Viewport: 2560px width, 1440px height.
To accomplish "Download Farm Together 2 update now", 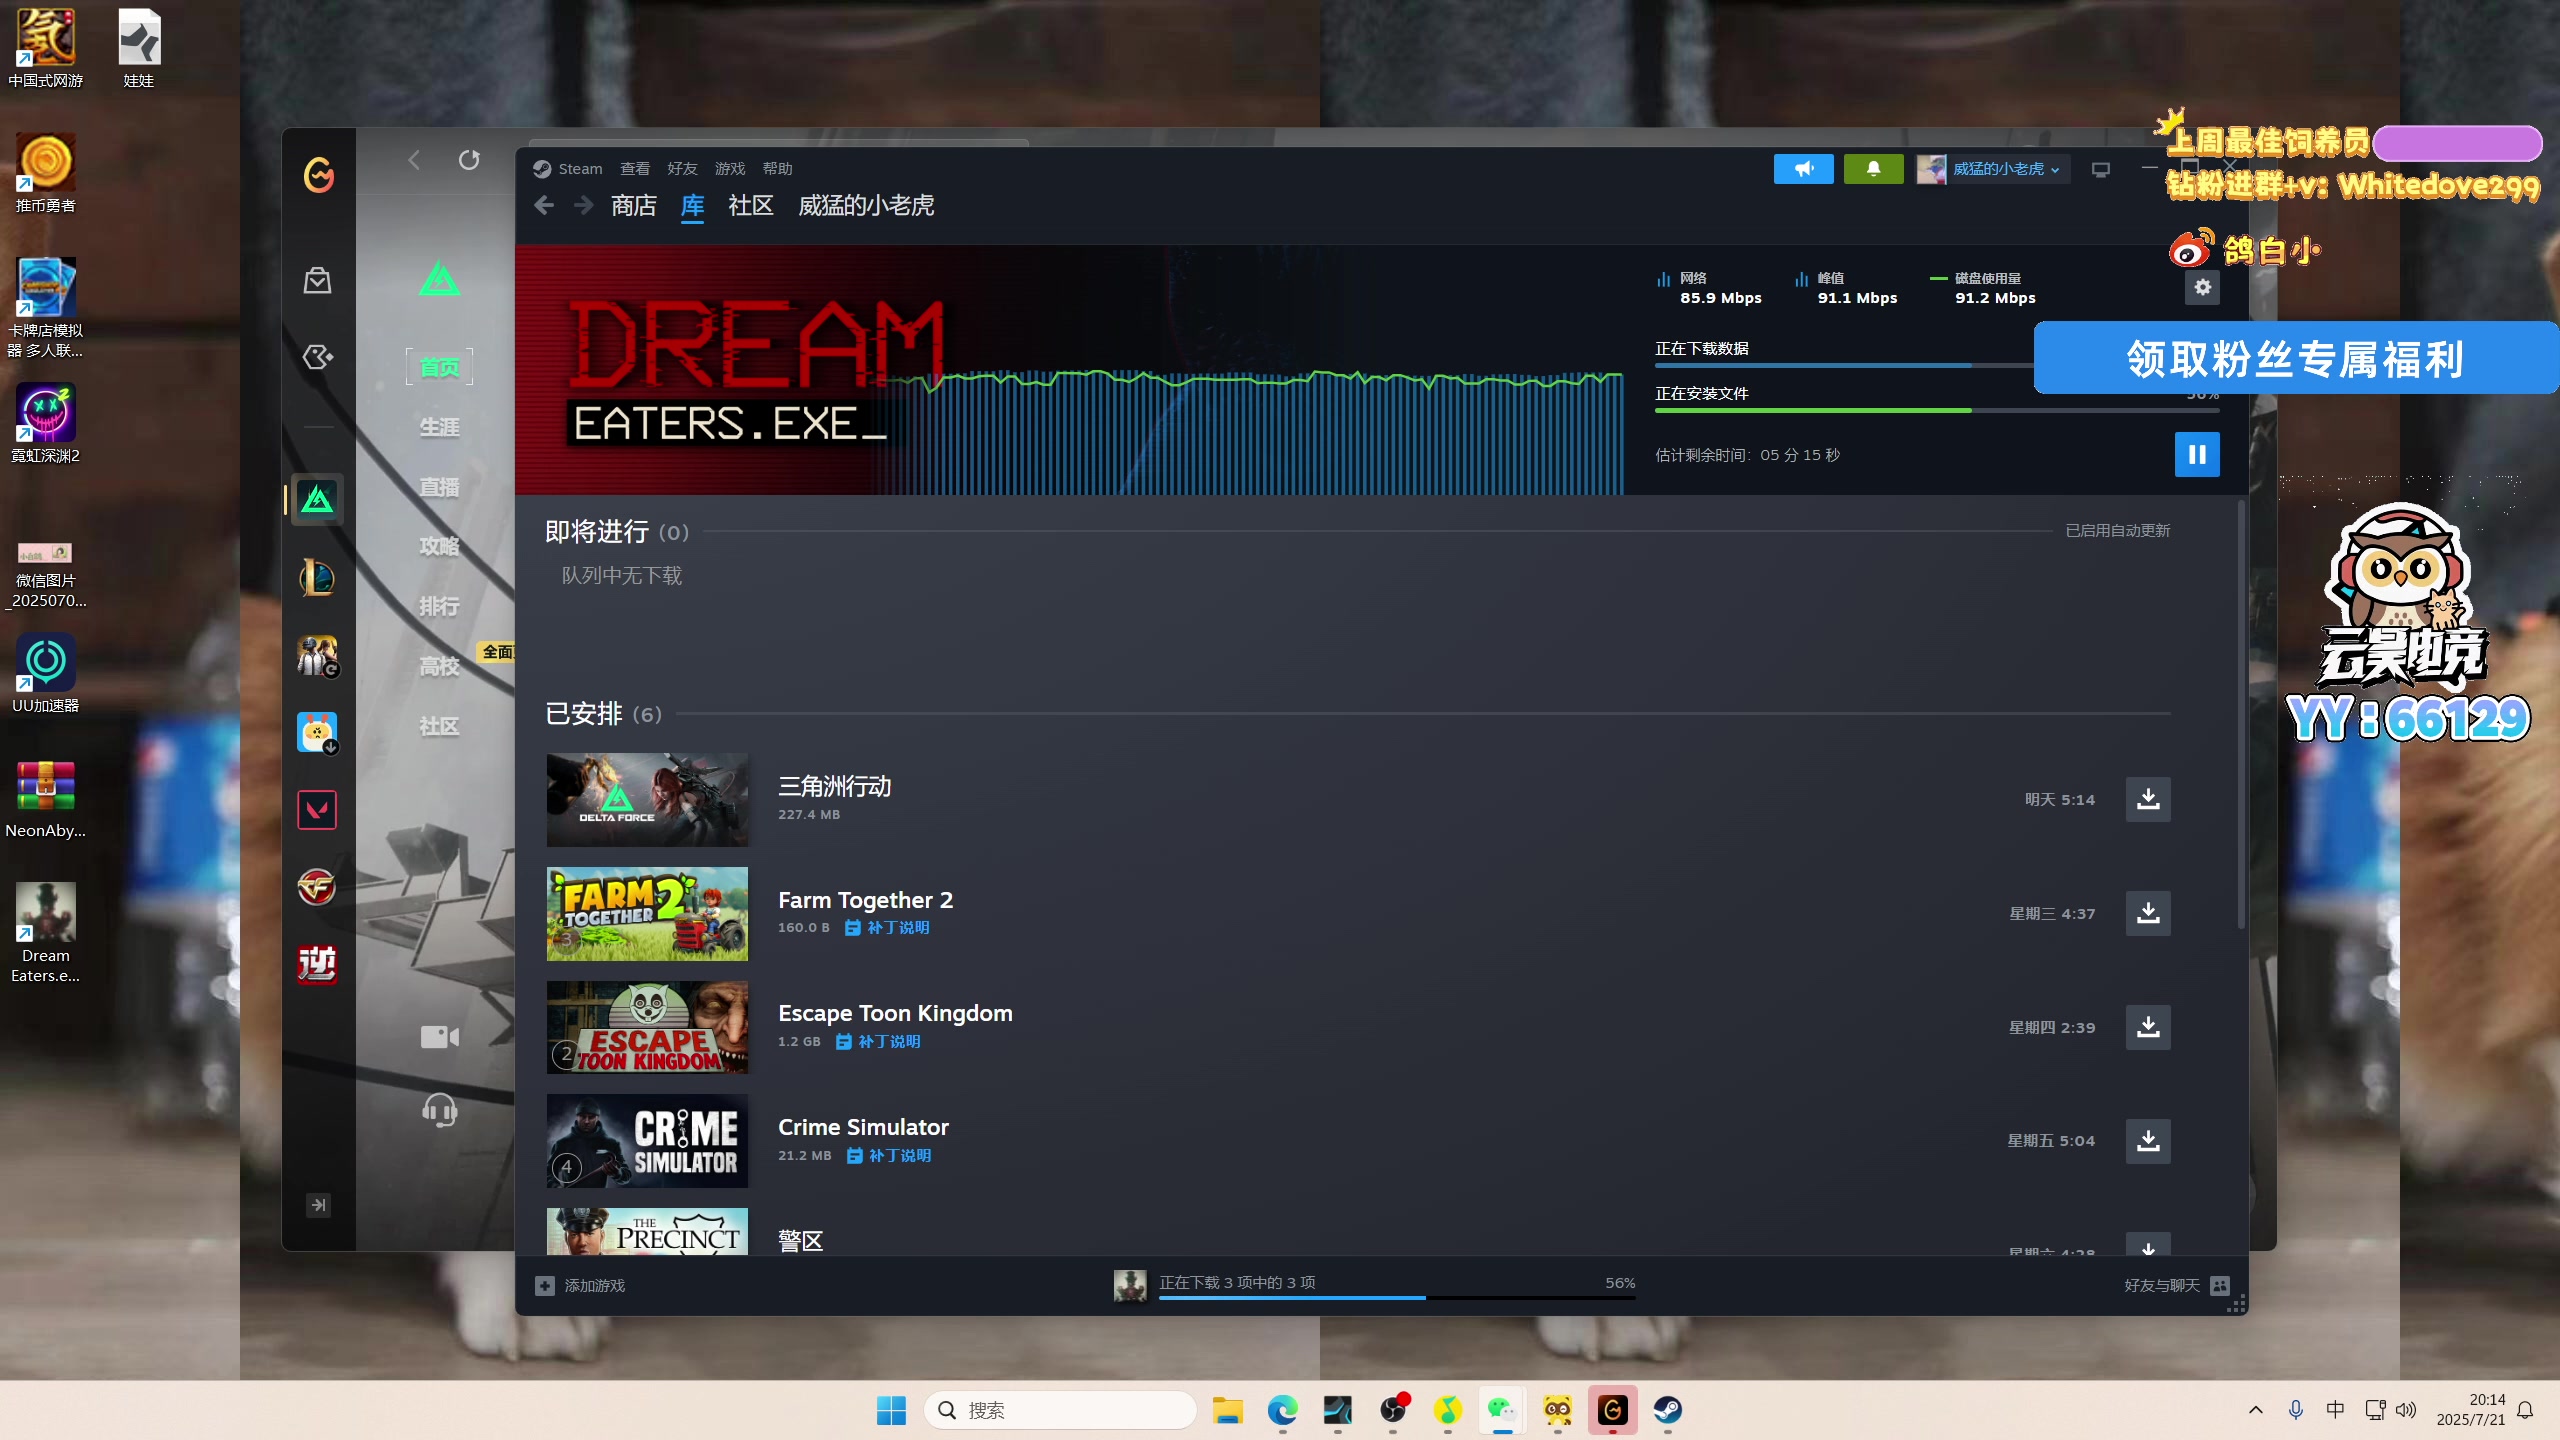I will pyautogui.click(x=2148, y=913).
